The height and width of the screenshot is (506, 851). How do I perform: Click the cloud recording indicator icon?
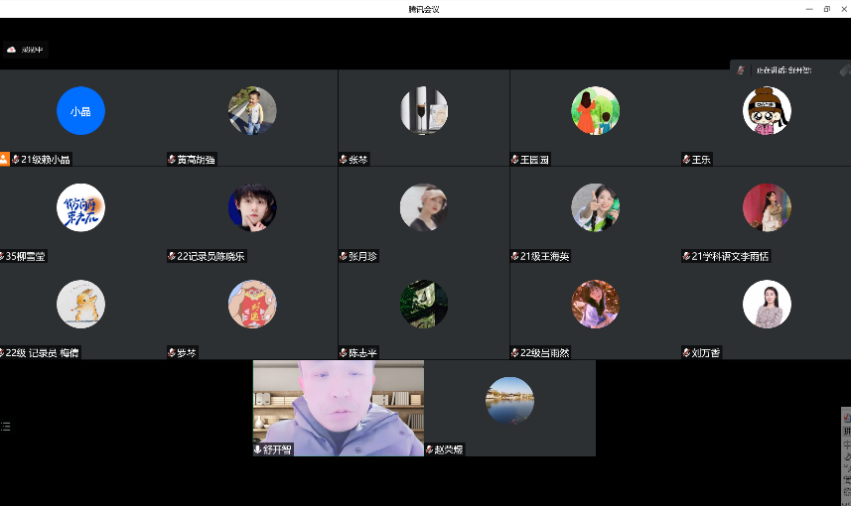[x=12, y=49]
